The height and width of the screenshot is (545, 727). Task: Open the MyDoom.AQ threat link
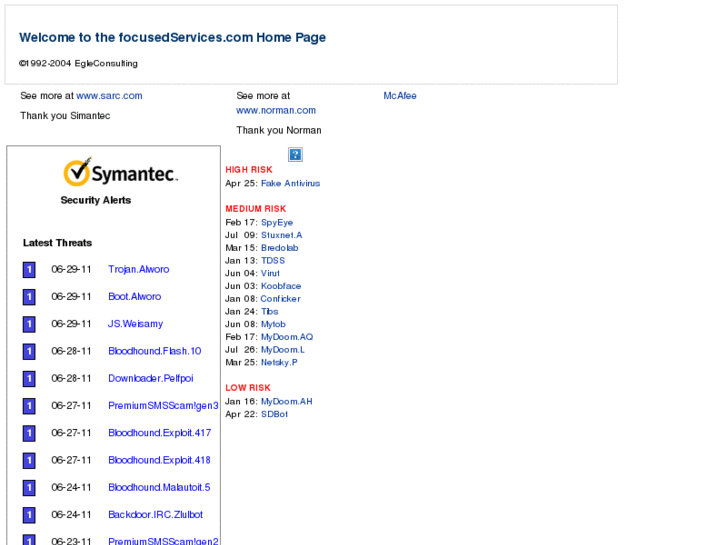coord(287,337)
